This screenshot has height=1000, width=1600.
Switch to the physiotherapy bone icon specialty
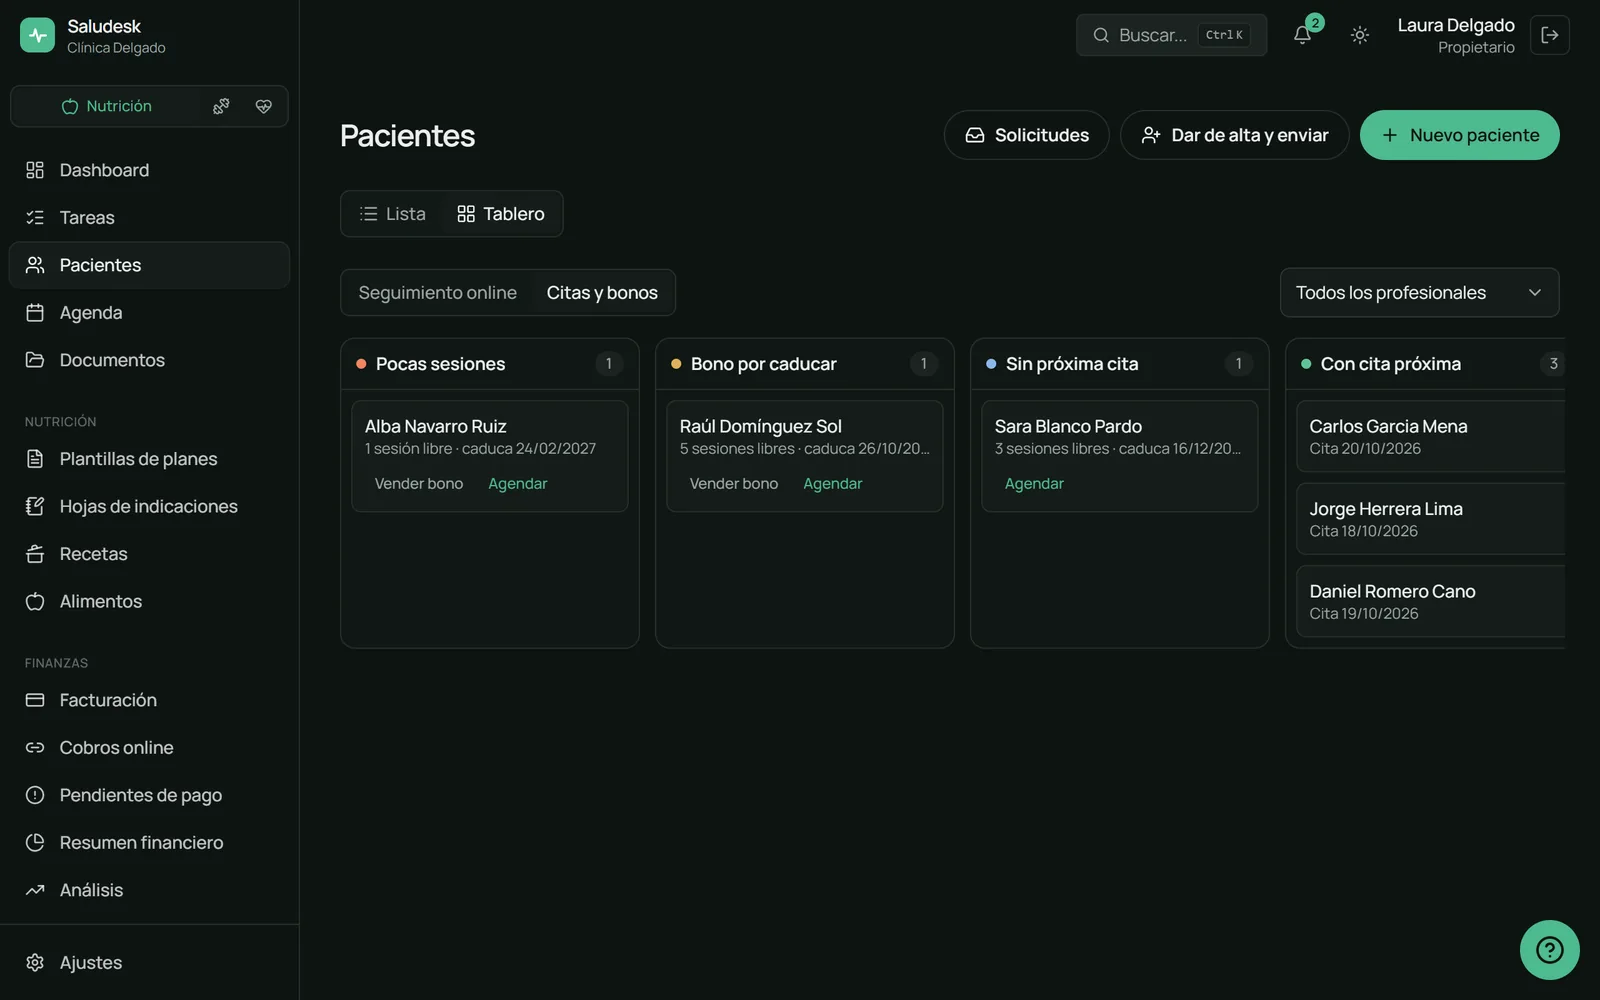[x=221, y=106]
